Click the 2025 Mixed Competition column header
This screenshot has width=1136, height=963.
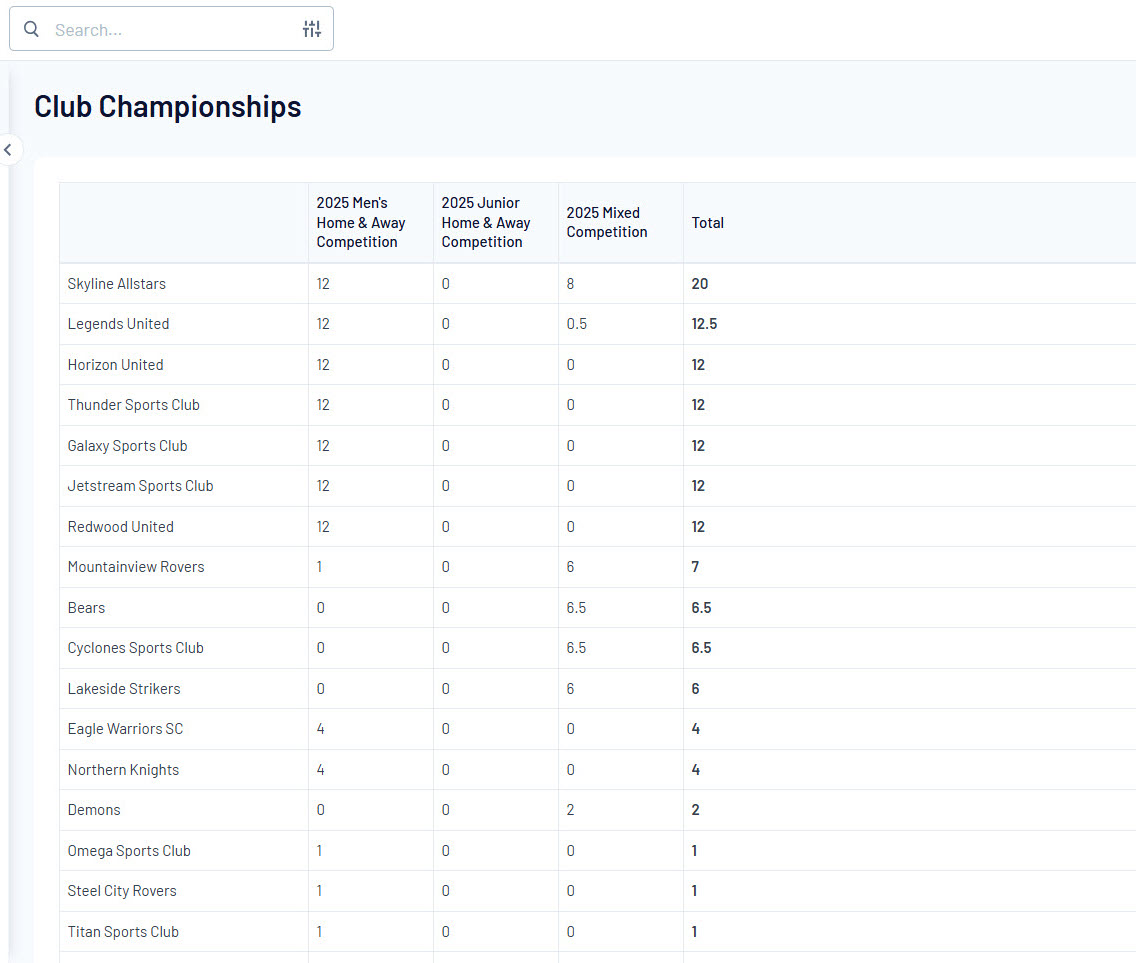pyautogui.click(x=607, y=222)
